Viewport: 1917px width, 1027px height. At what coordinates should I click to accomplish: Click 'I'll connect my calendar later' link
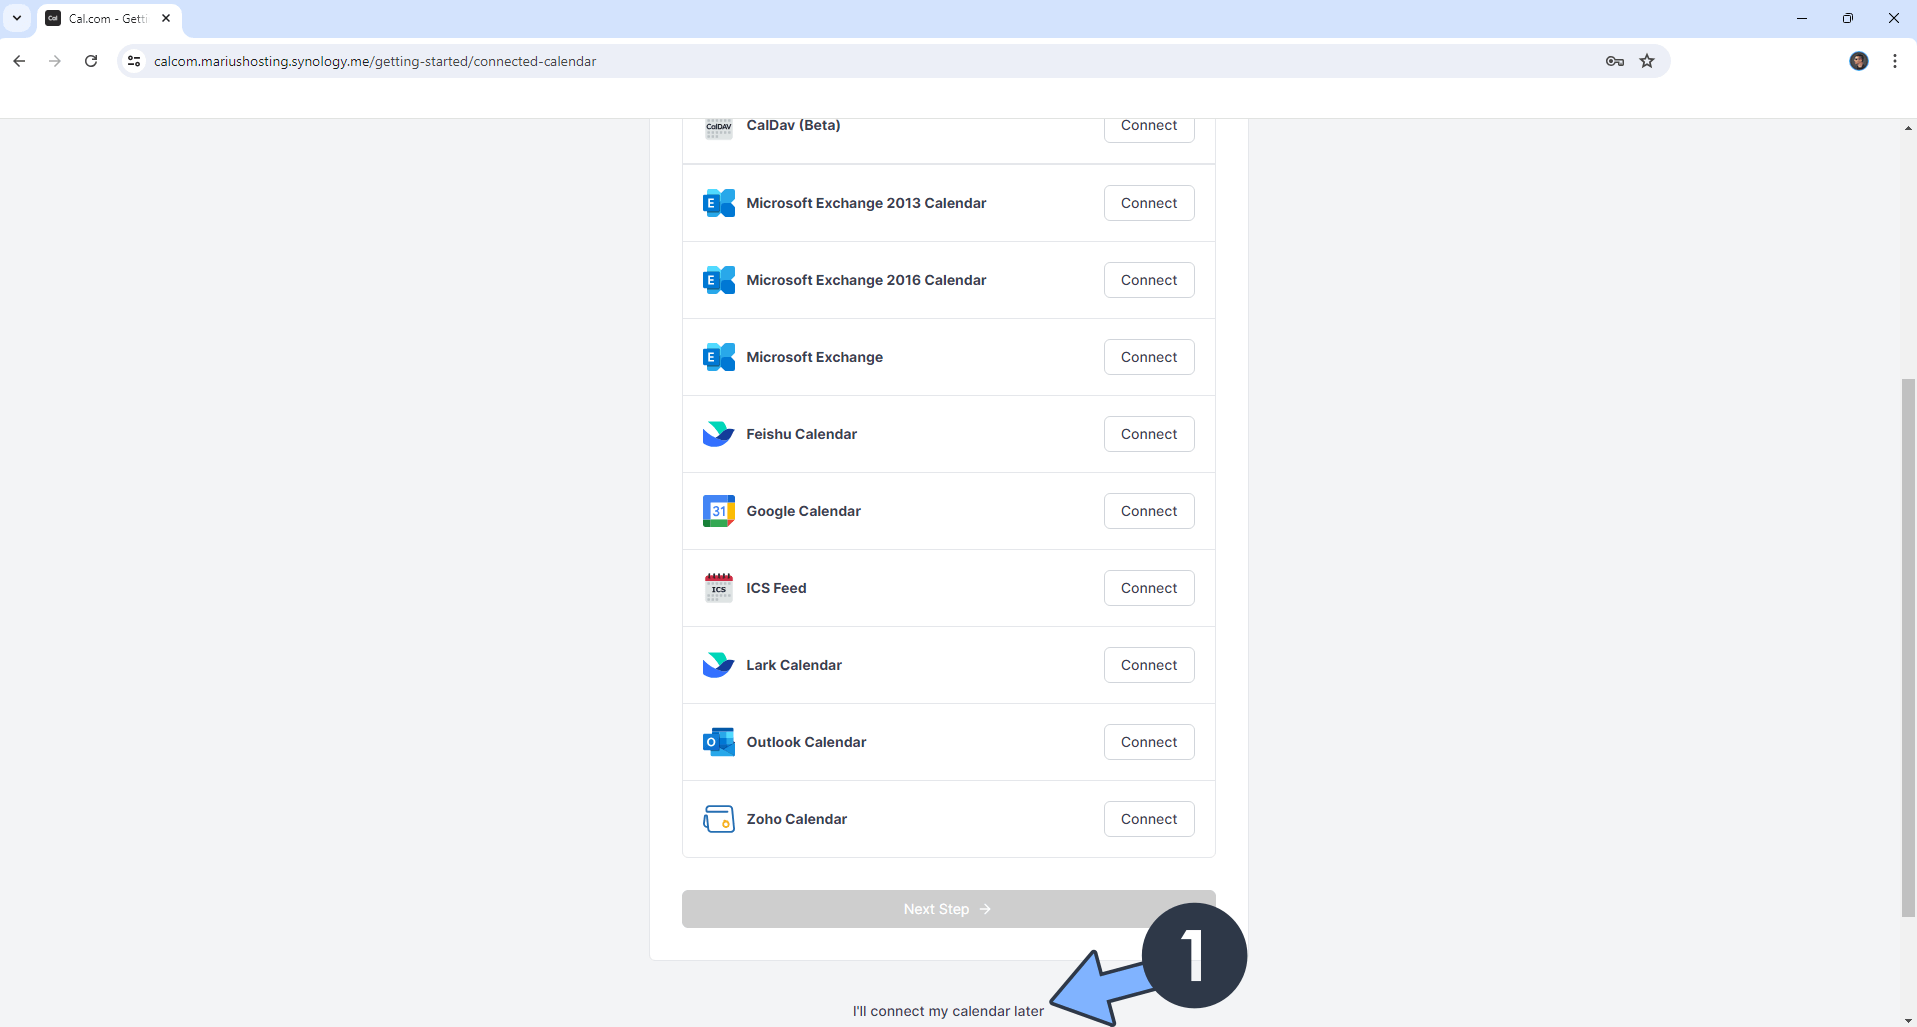[x=948, y=1011]
